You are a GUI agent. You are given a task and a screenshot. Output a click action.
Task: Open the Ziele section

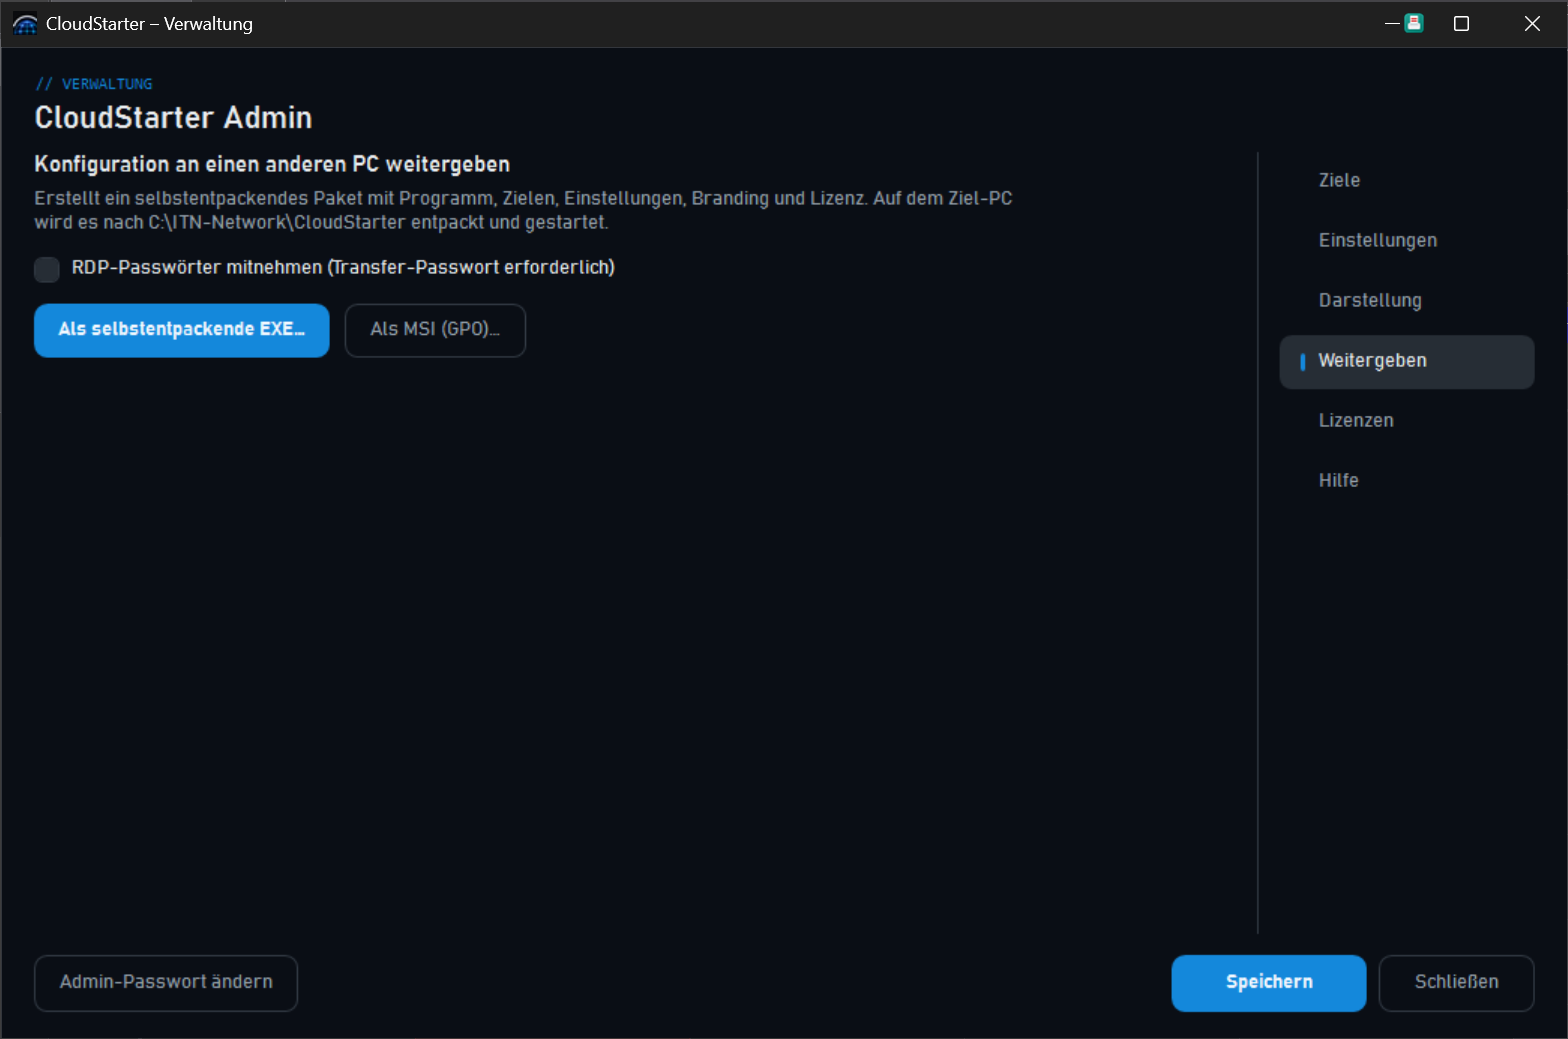pos(1406,181)
